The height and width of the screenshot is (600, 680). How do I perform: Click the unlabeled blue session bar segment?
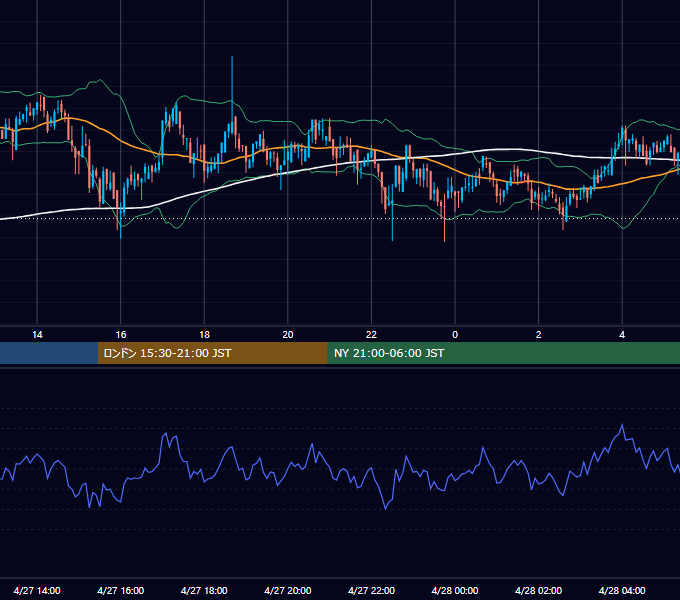(x=49, y=353)
